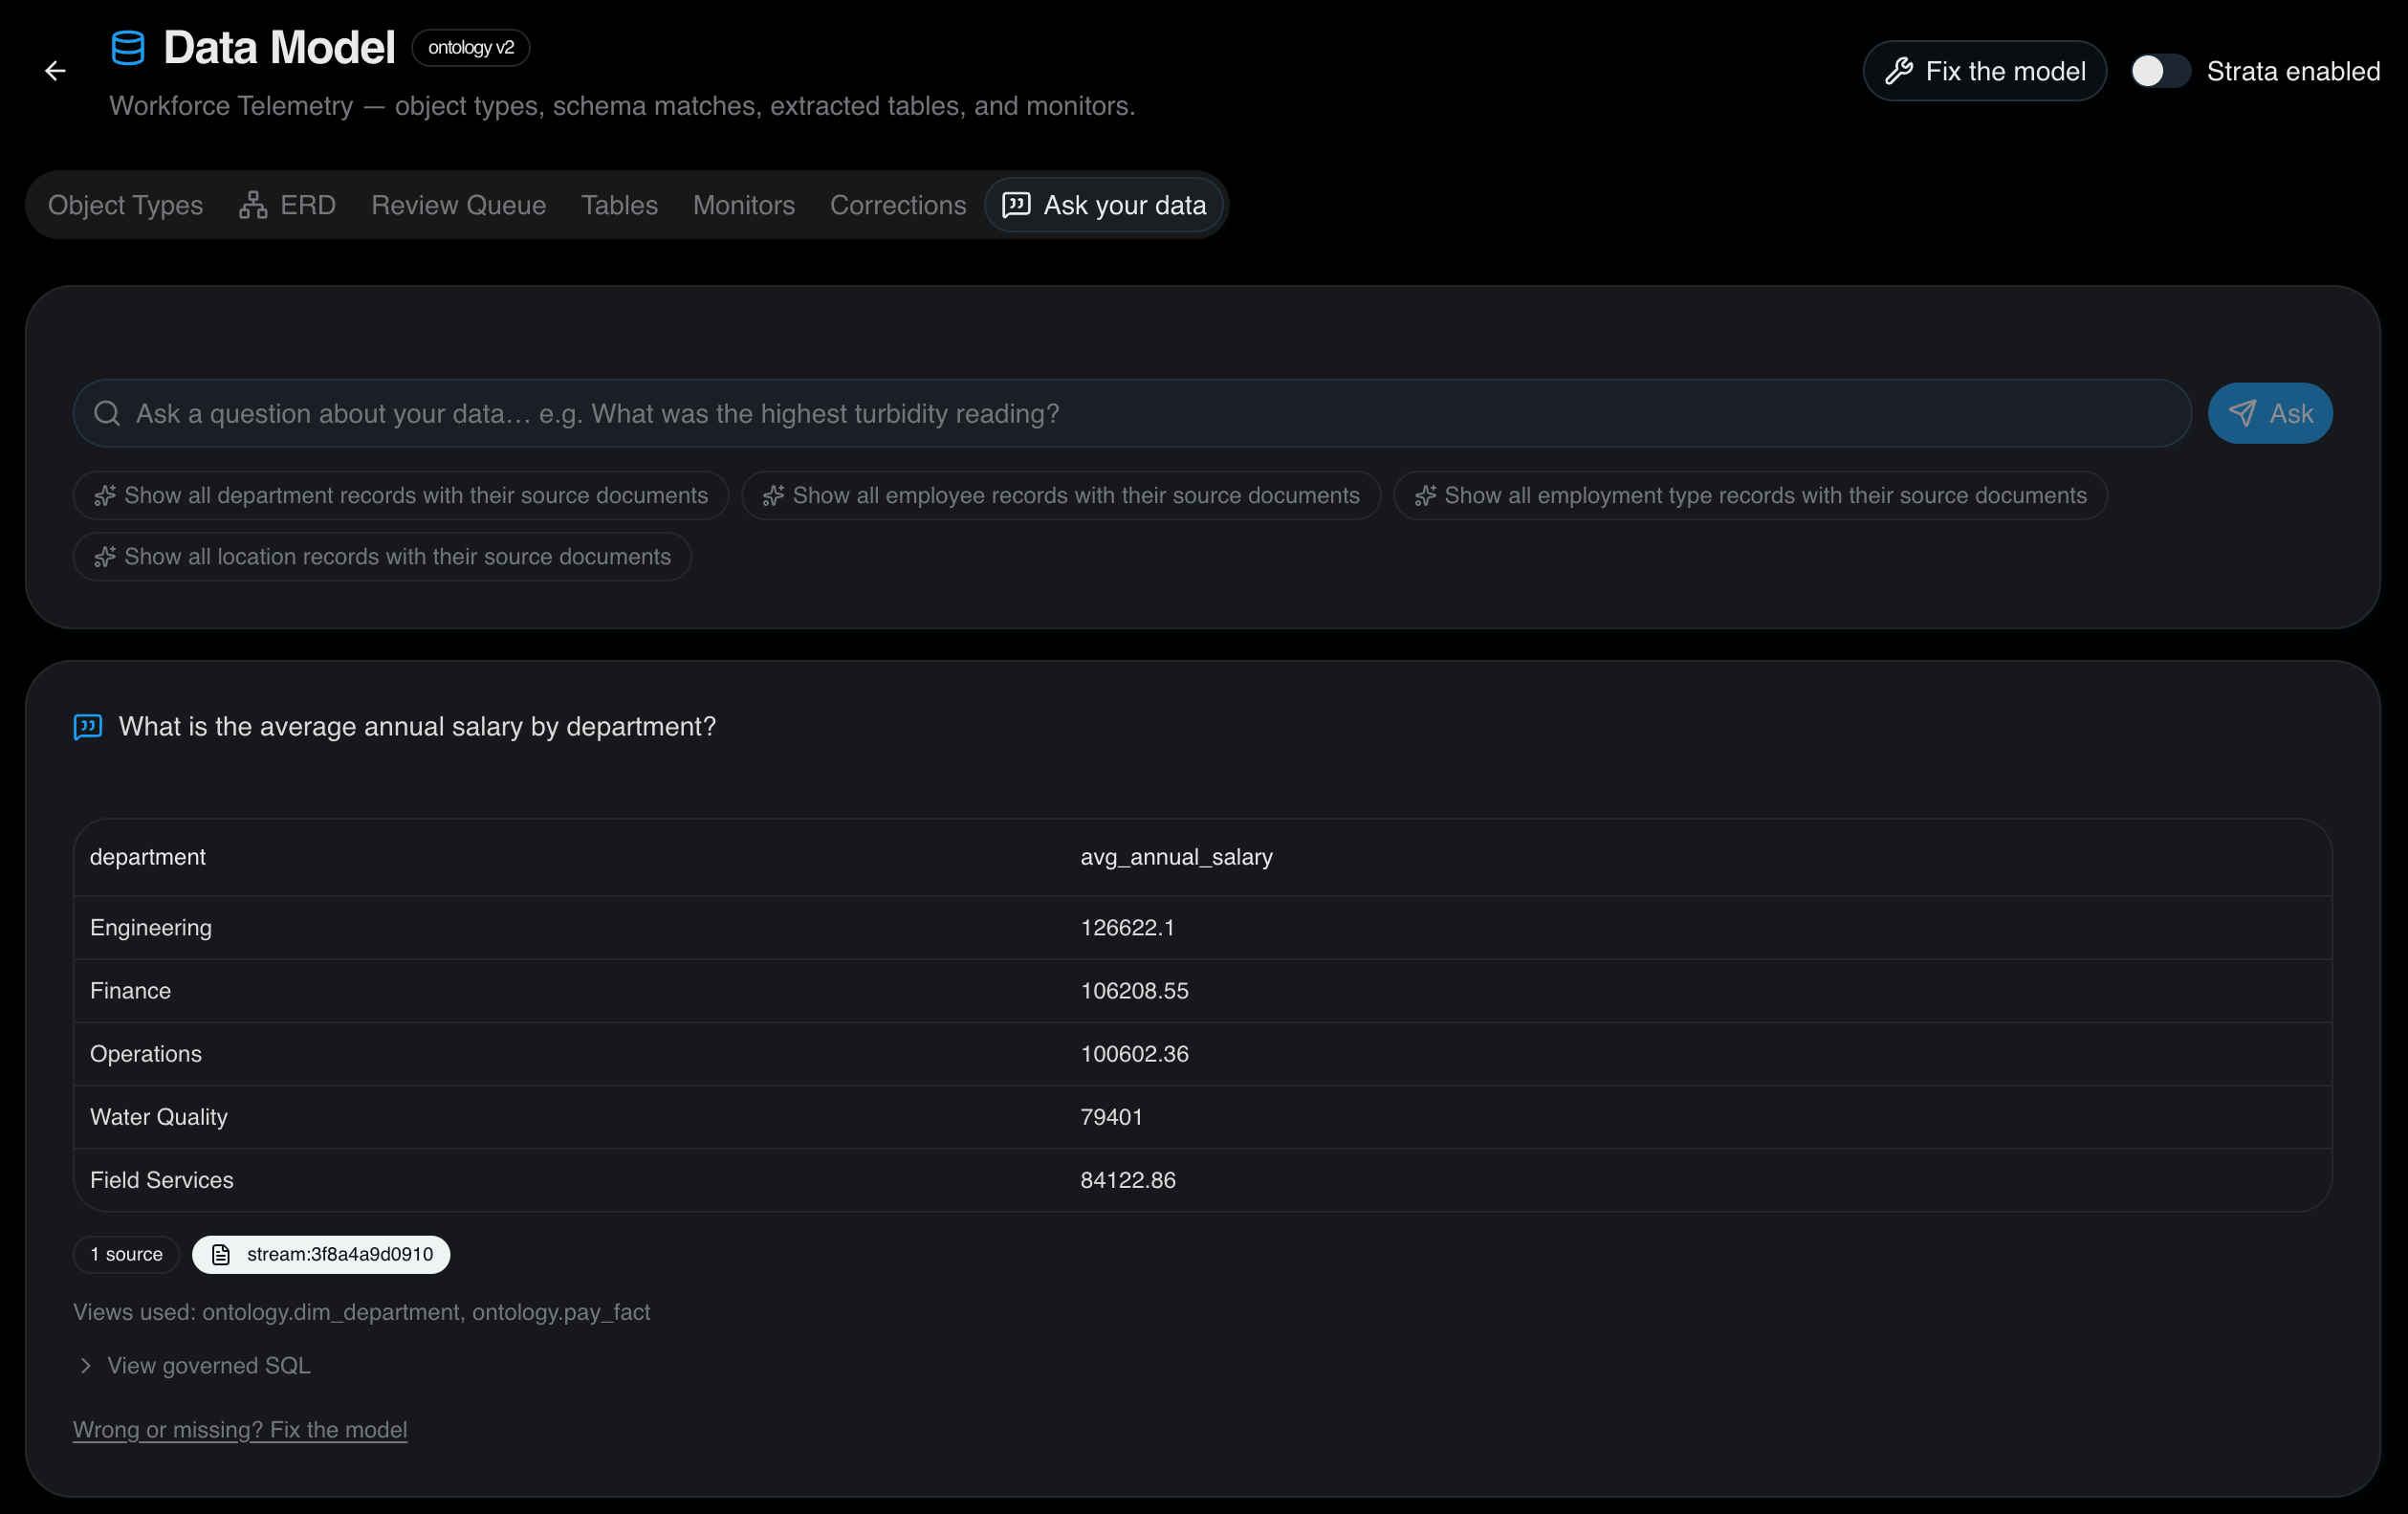The image size is (2408, 1514).
Task: Click salary value 79401
Action: pos(1111,1117)
